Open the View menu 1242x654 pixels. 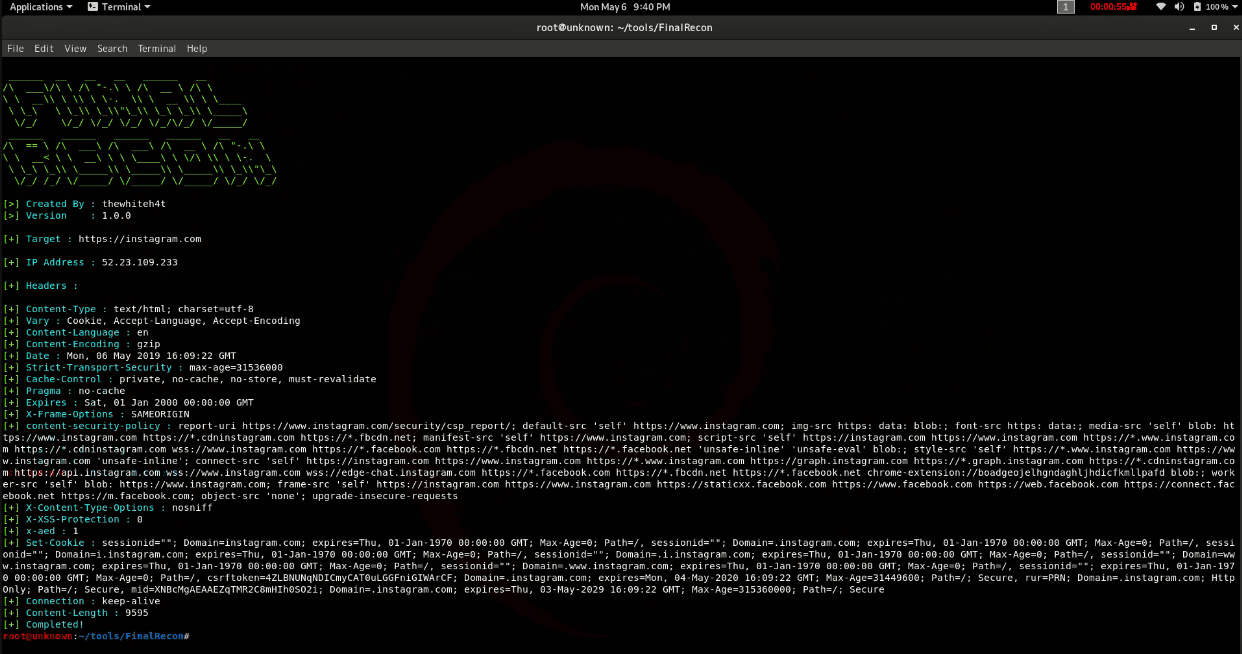[x=76, y=48]
